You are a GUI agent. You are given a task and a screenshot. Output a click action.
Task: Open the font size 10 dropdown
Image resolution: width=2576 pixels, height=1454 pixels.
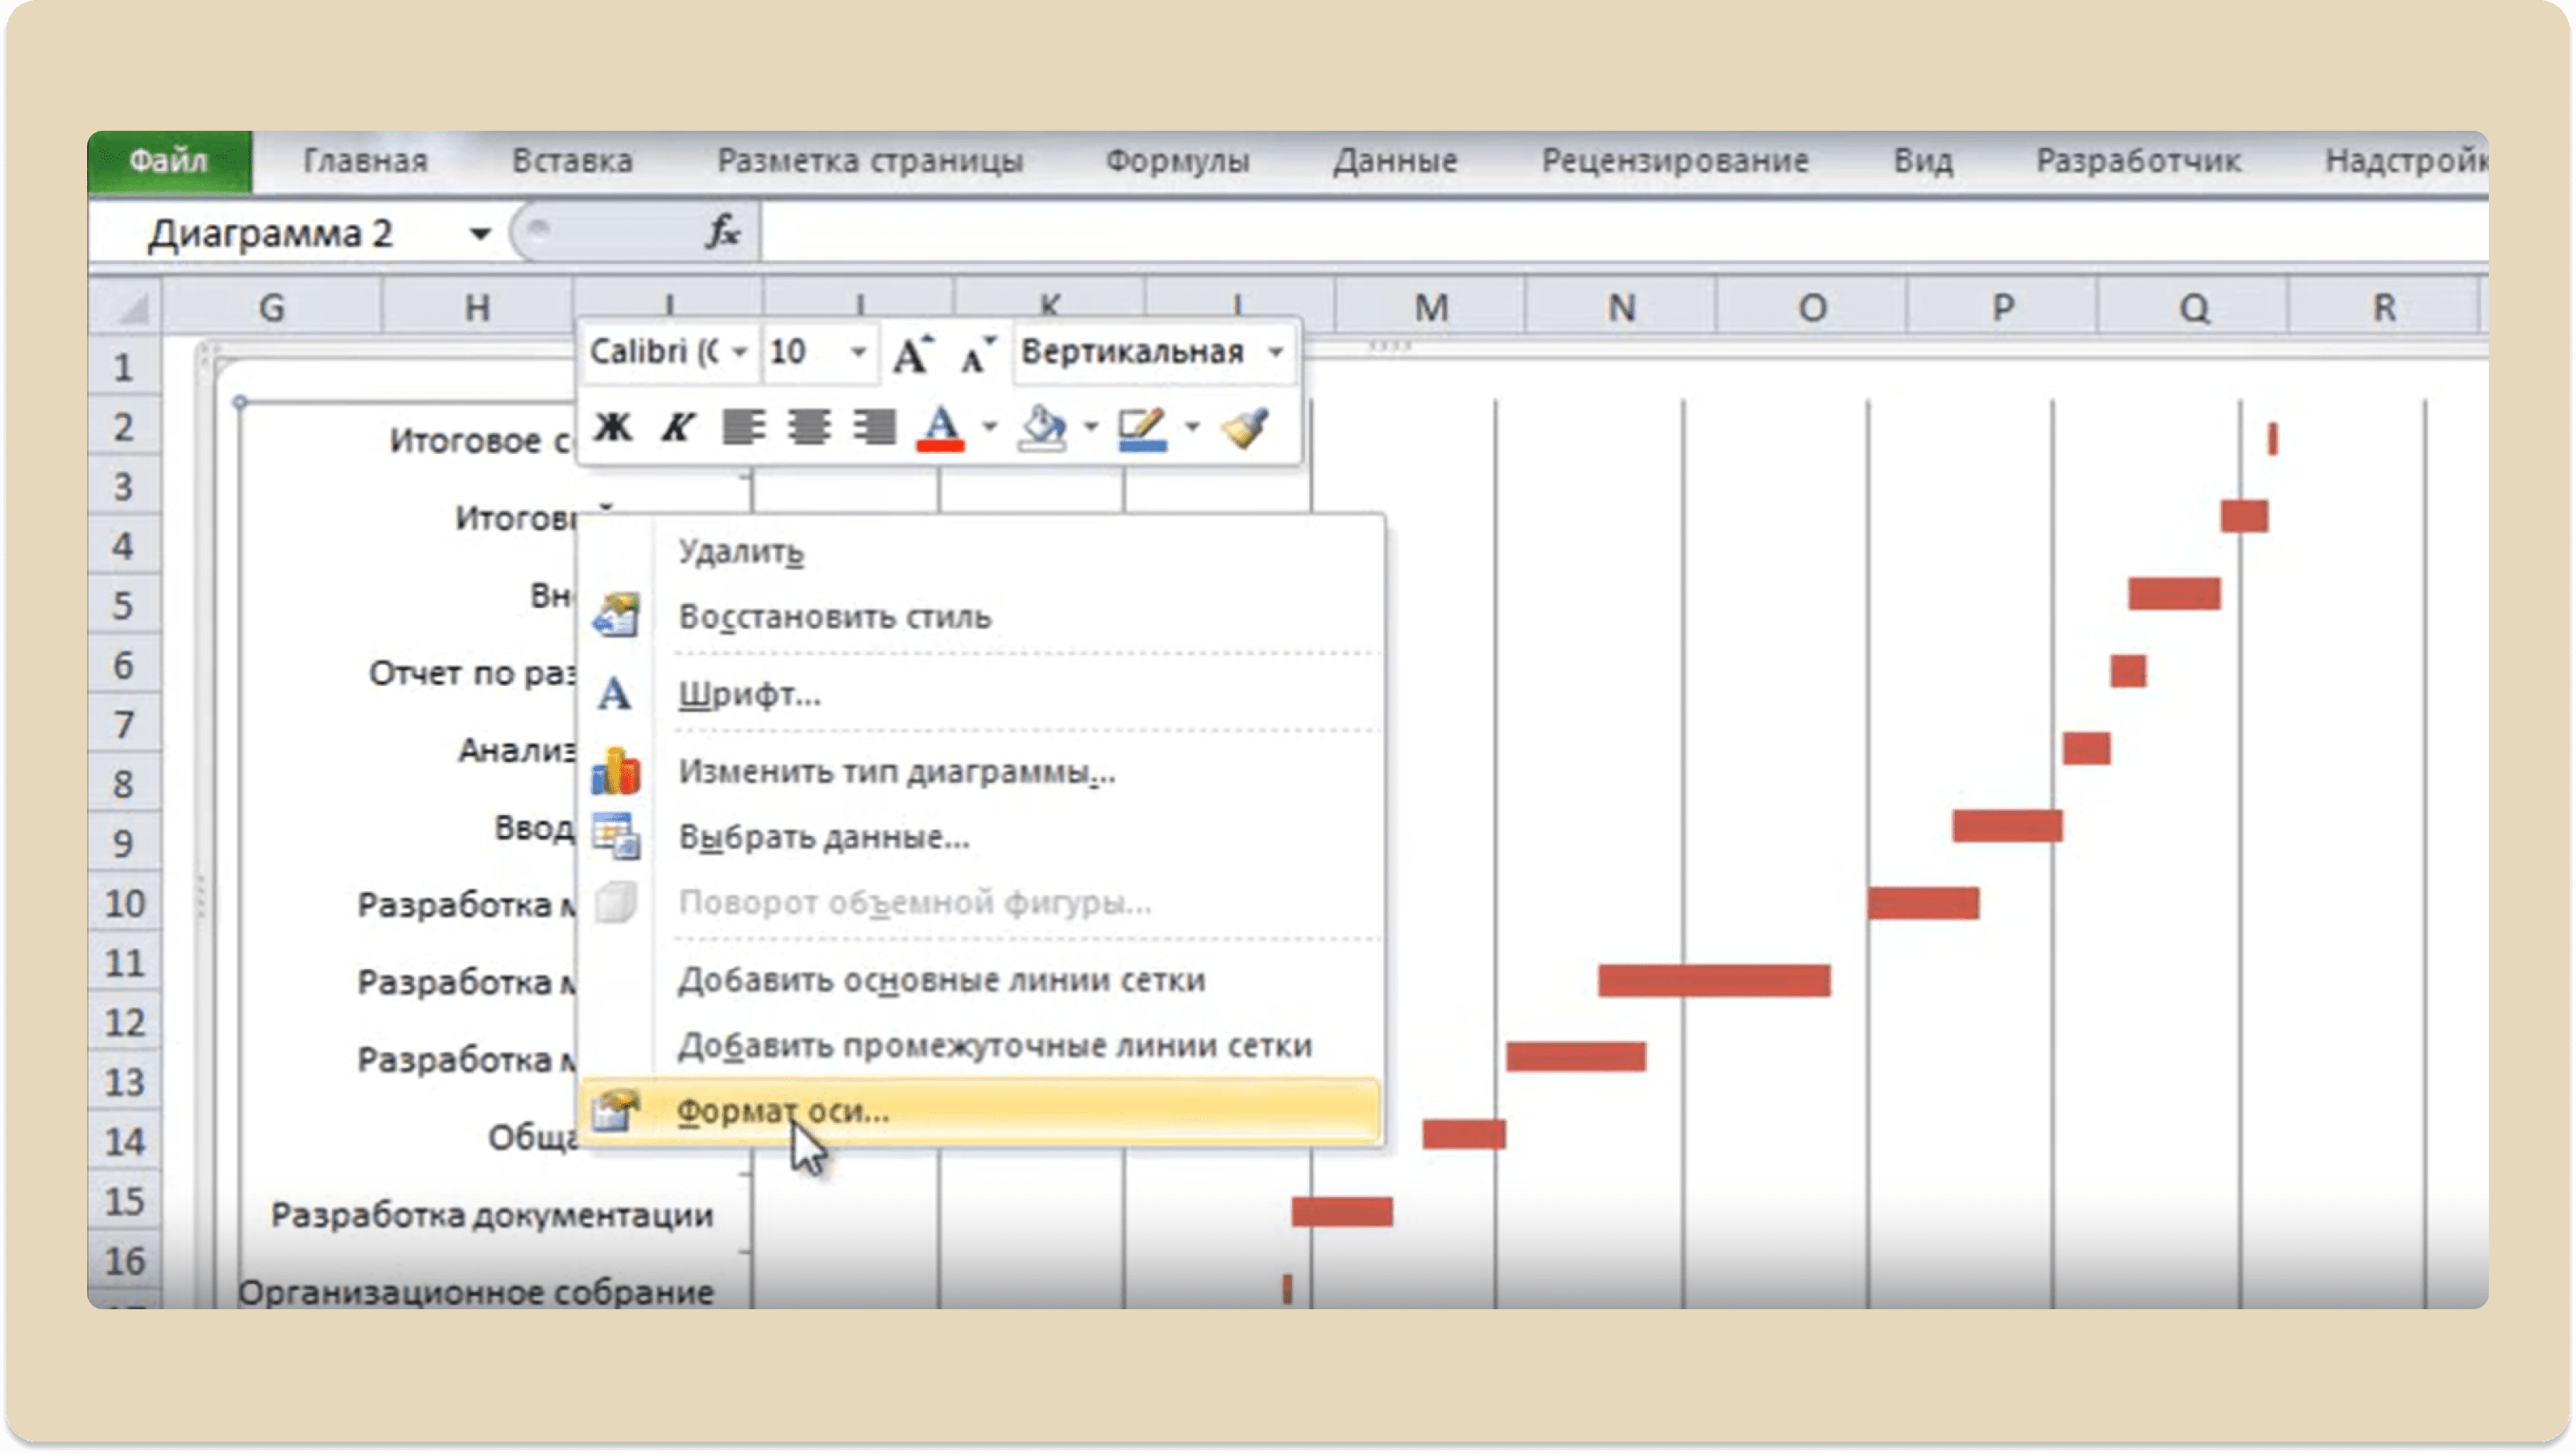tap(858, 353)
